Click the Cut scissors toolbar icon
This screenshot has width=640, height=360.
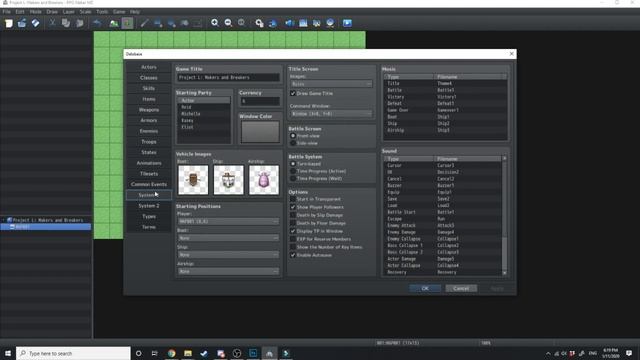52,23
